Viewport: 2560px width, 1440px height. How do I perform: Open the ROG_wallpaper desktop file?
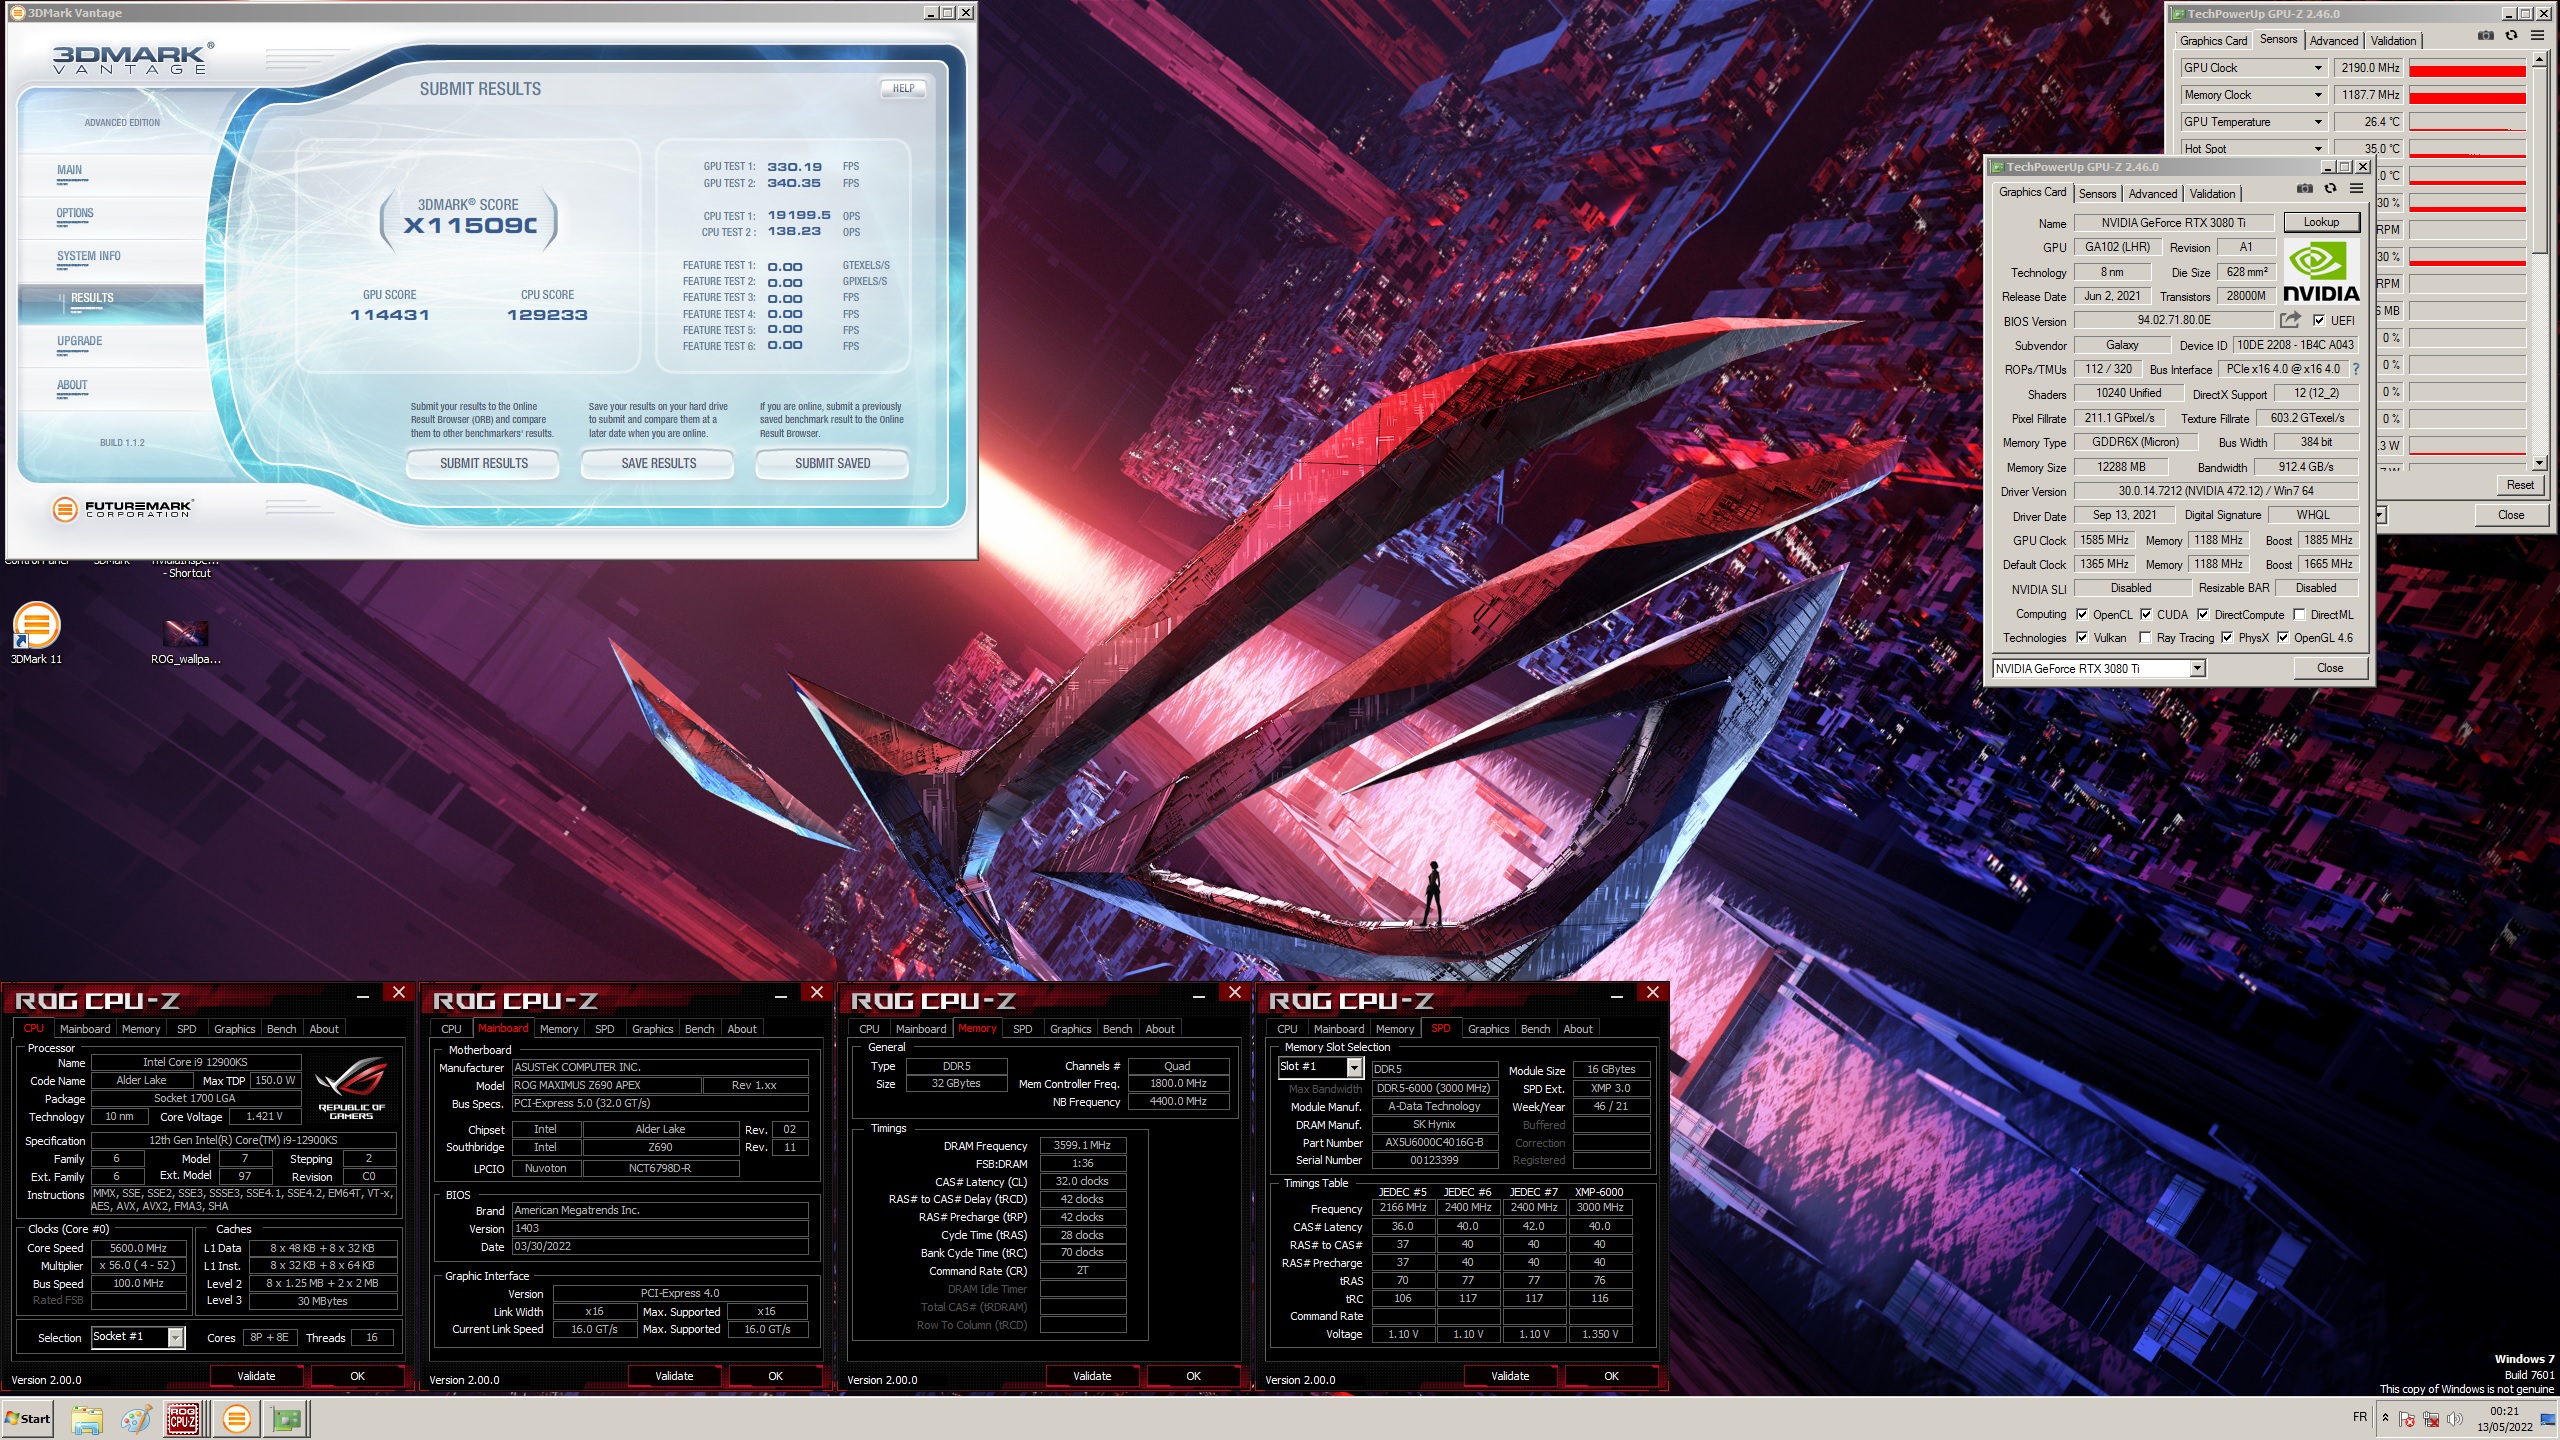click(186, 642)
